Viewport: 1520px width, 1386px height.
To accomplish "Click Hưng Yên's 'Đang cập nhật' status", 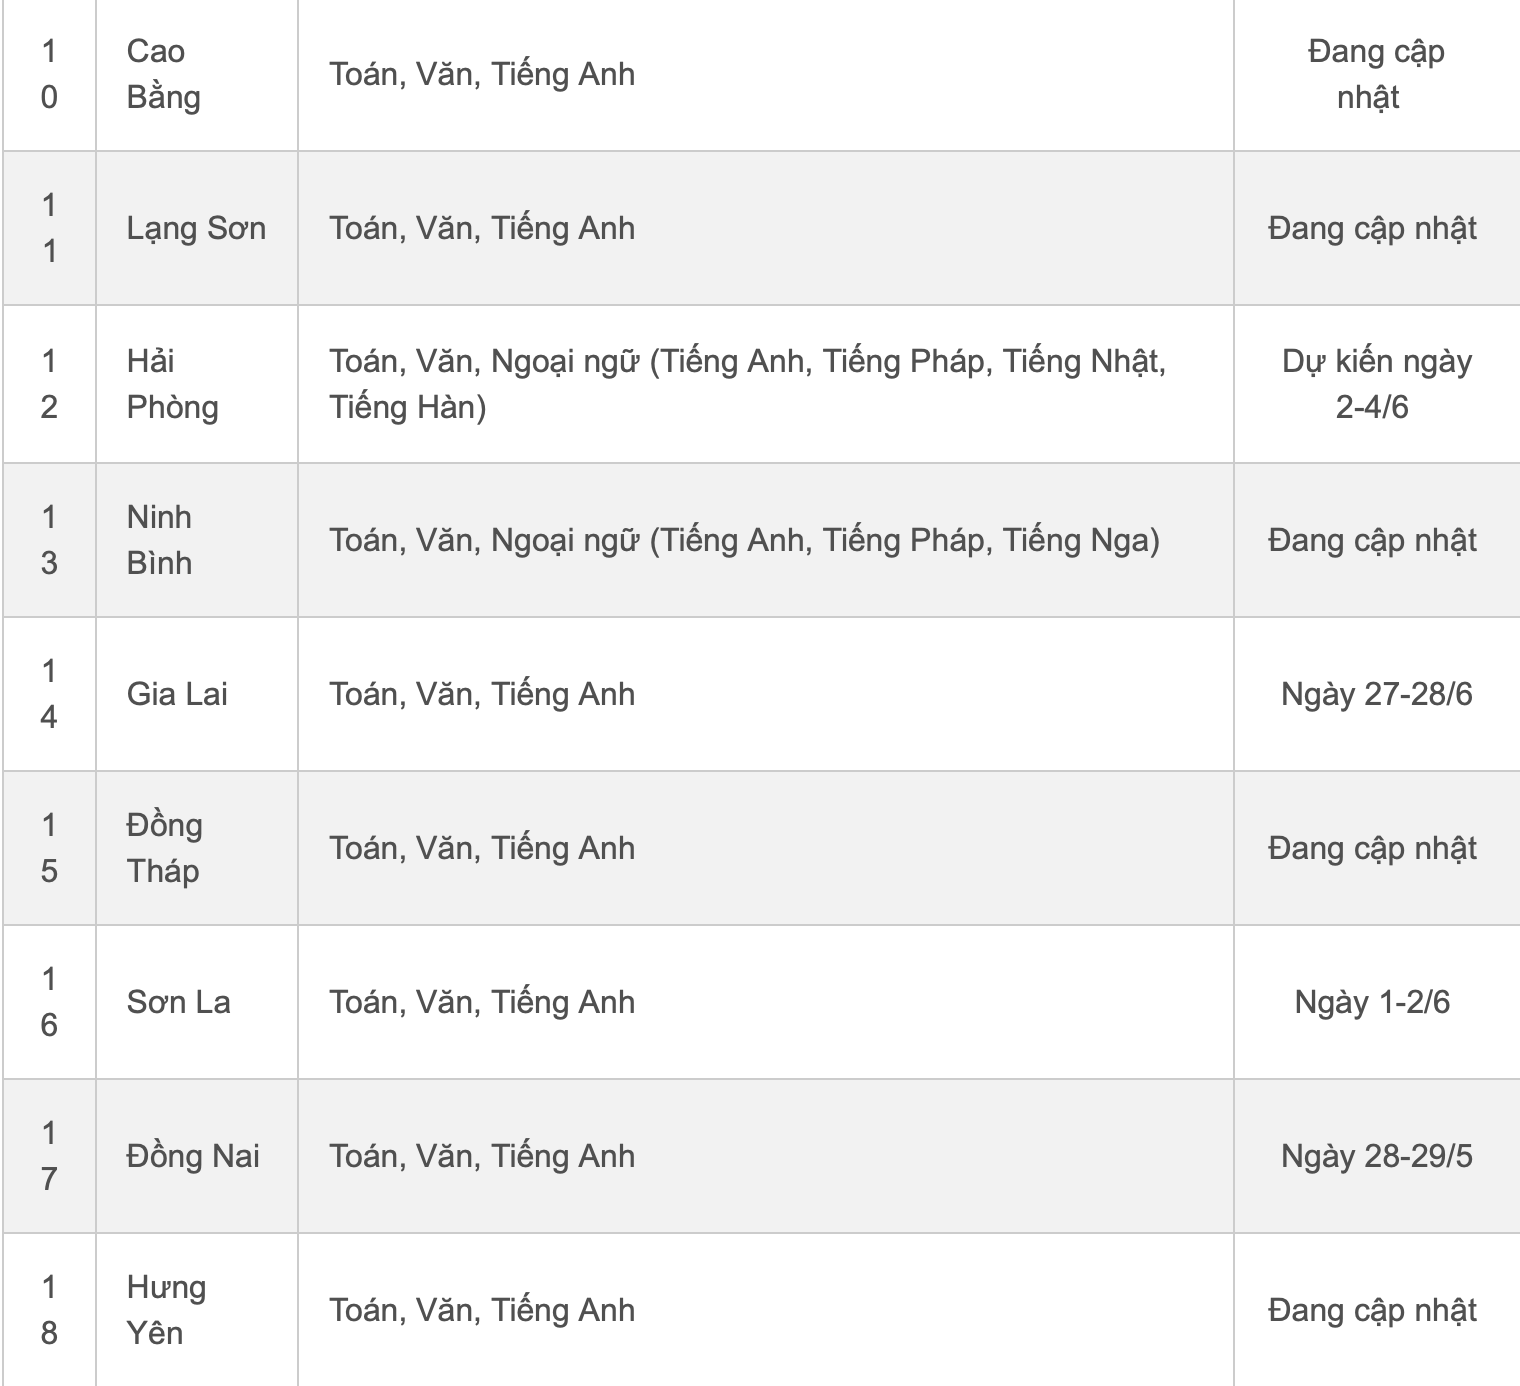I will pyautogui.click(x=1372, y=1310).
